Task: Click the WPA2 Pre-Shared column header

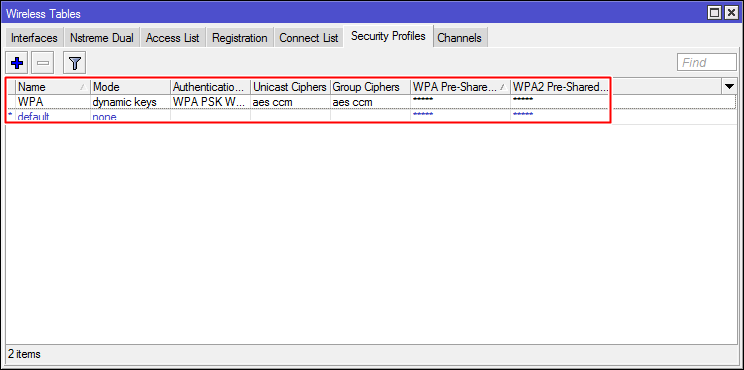Action: (560, 87)
